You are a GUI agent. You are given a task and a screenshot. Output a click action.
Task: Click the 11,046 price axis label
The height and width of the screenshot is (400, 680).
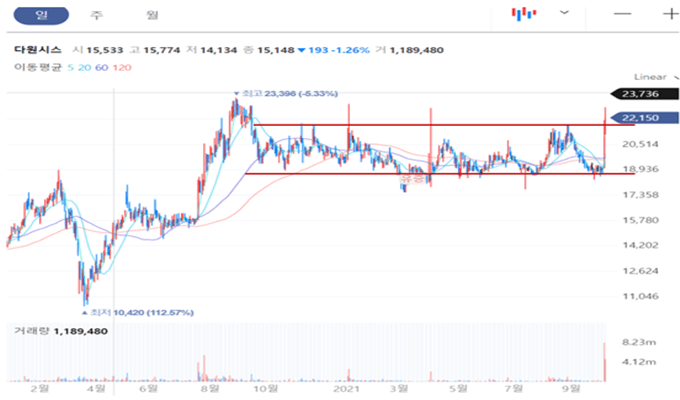640,296
